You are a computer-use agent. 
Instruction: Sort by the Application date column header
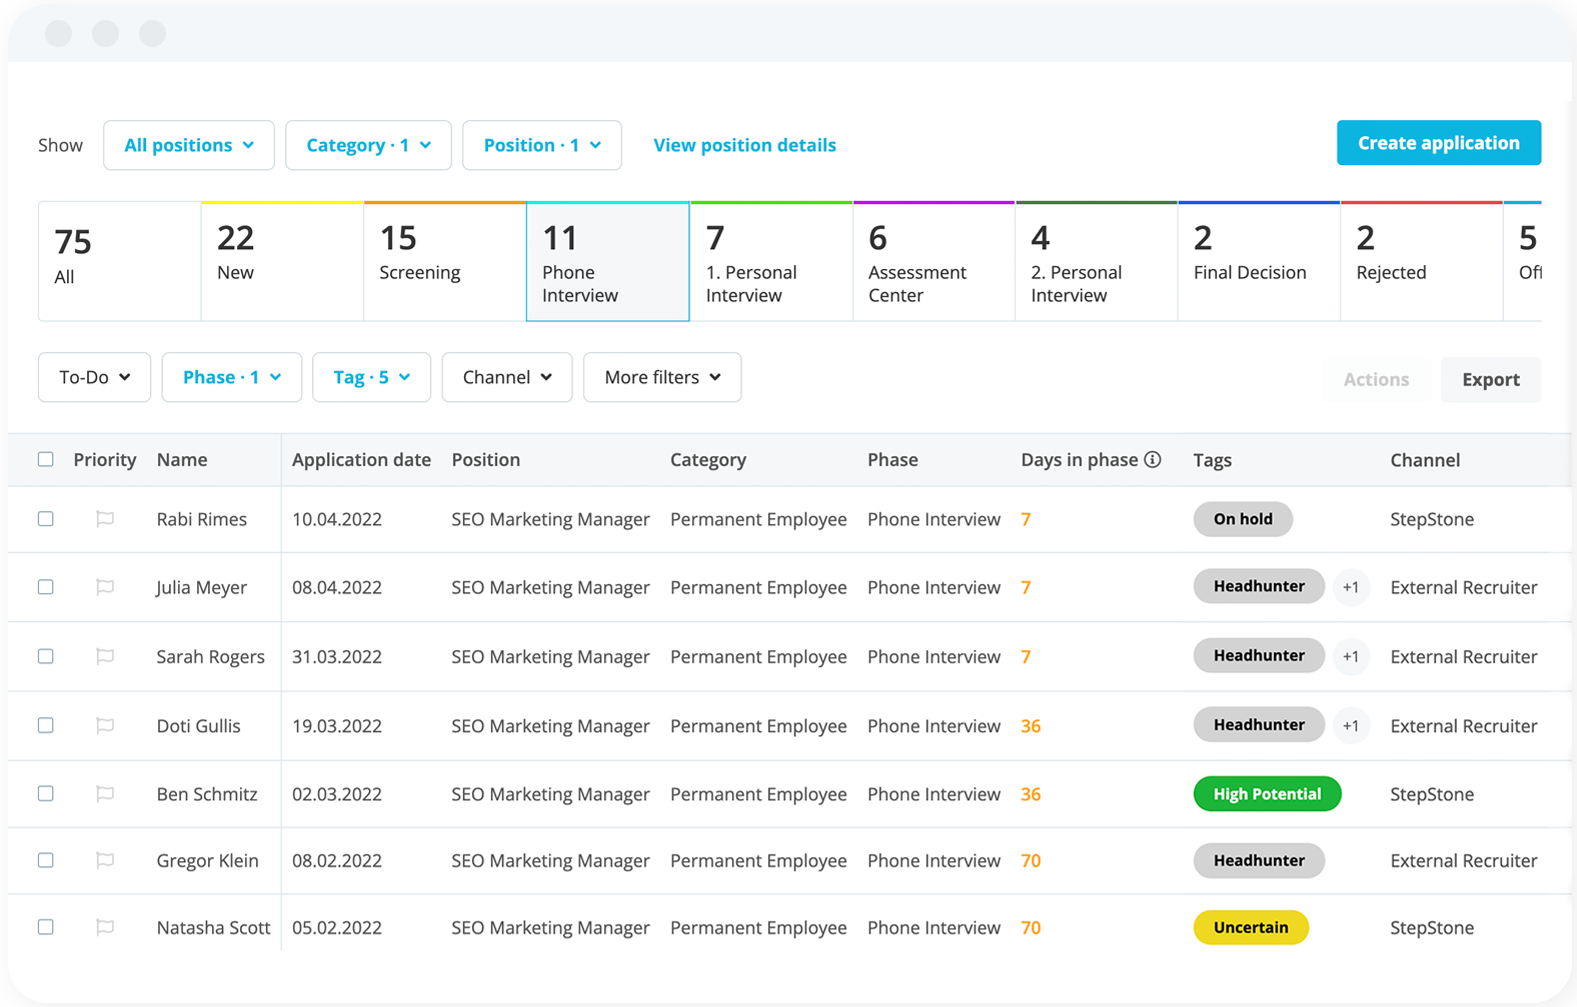(361, 459)
